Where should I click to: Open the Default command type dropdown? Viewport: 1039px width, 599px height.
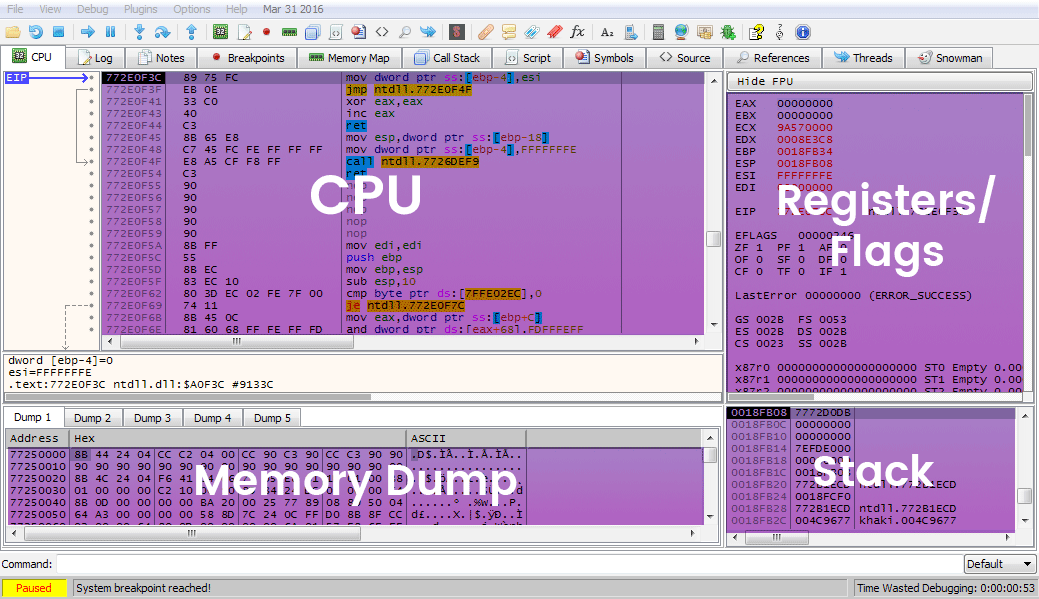pos(999,564)
